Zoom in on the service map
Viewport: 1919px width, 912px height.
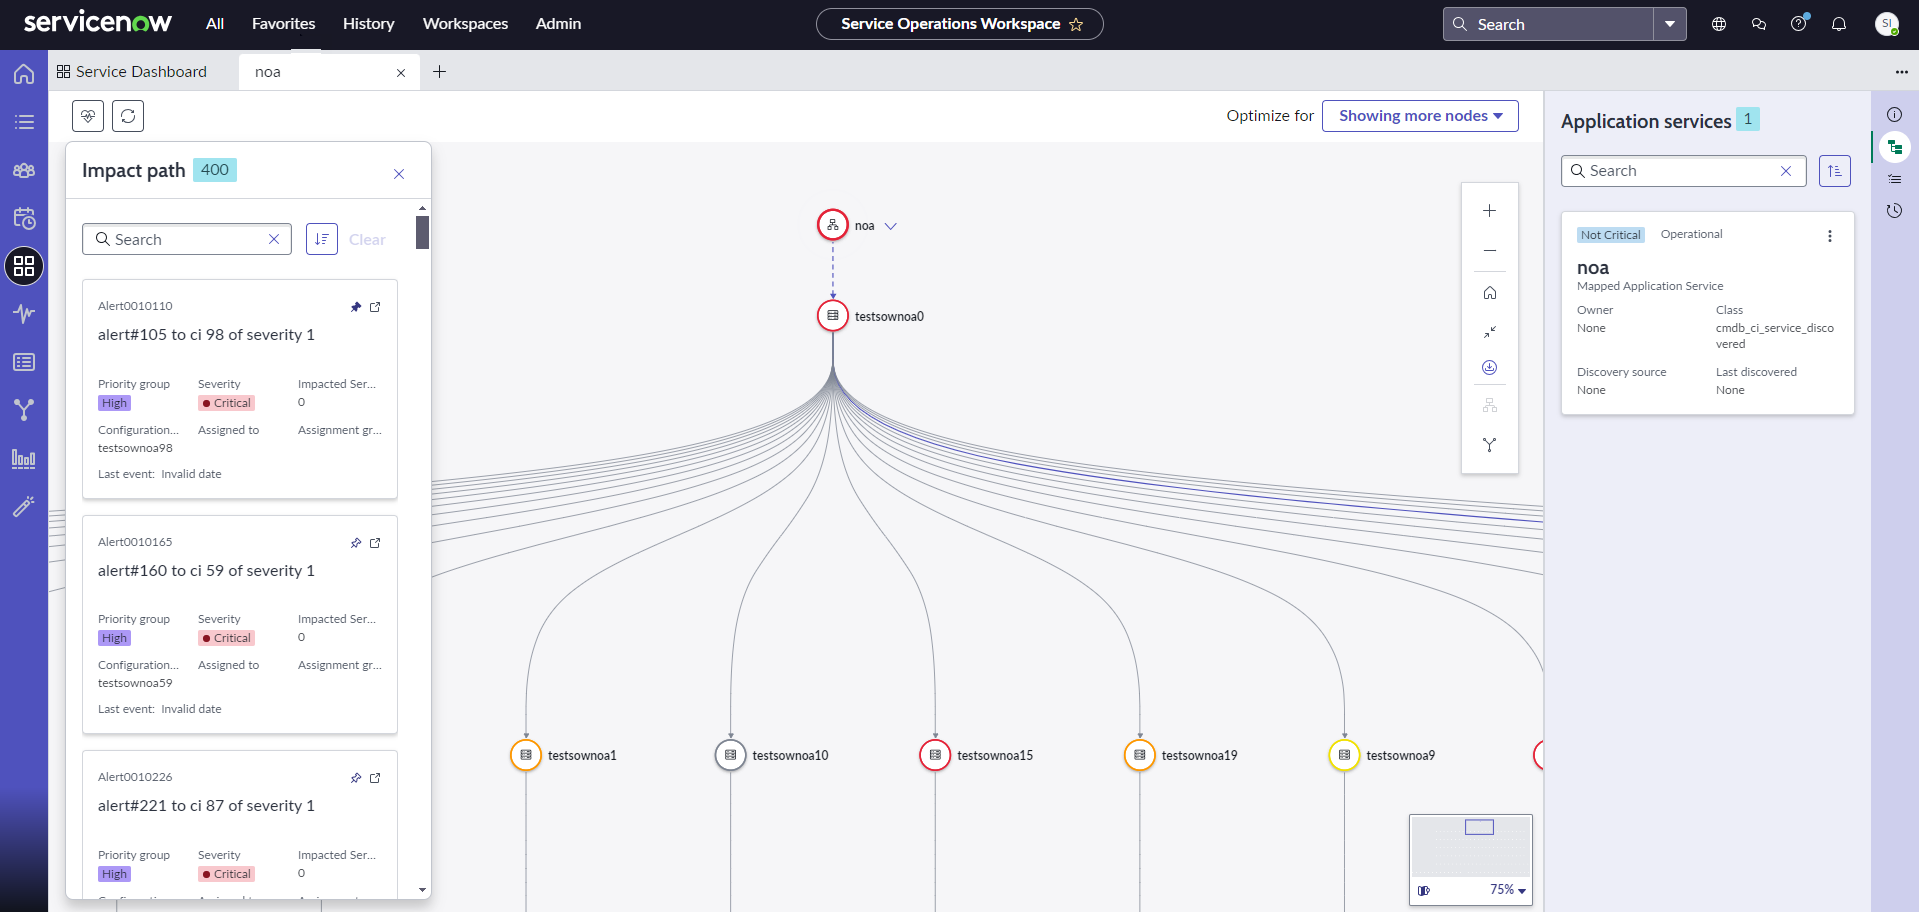(x=1490, y=211)
